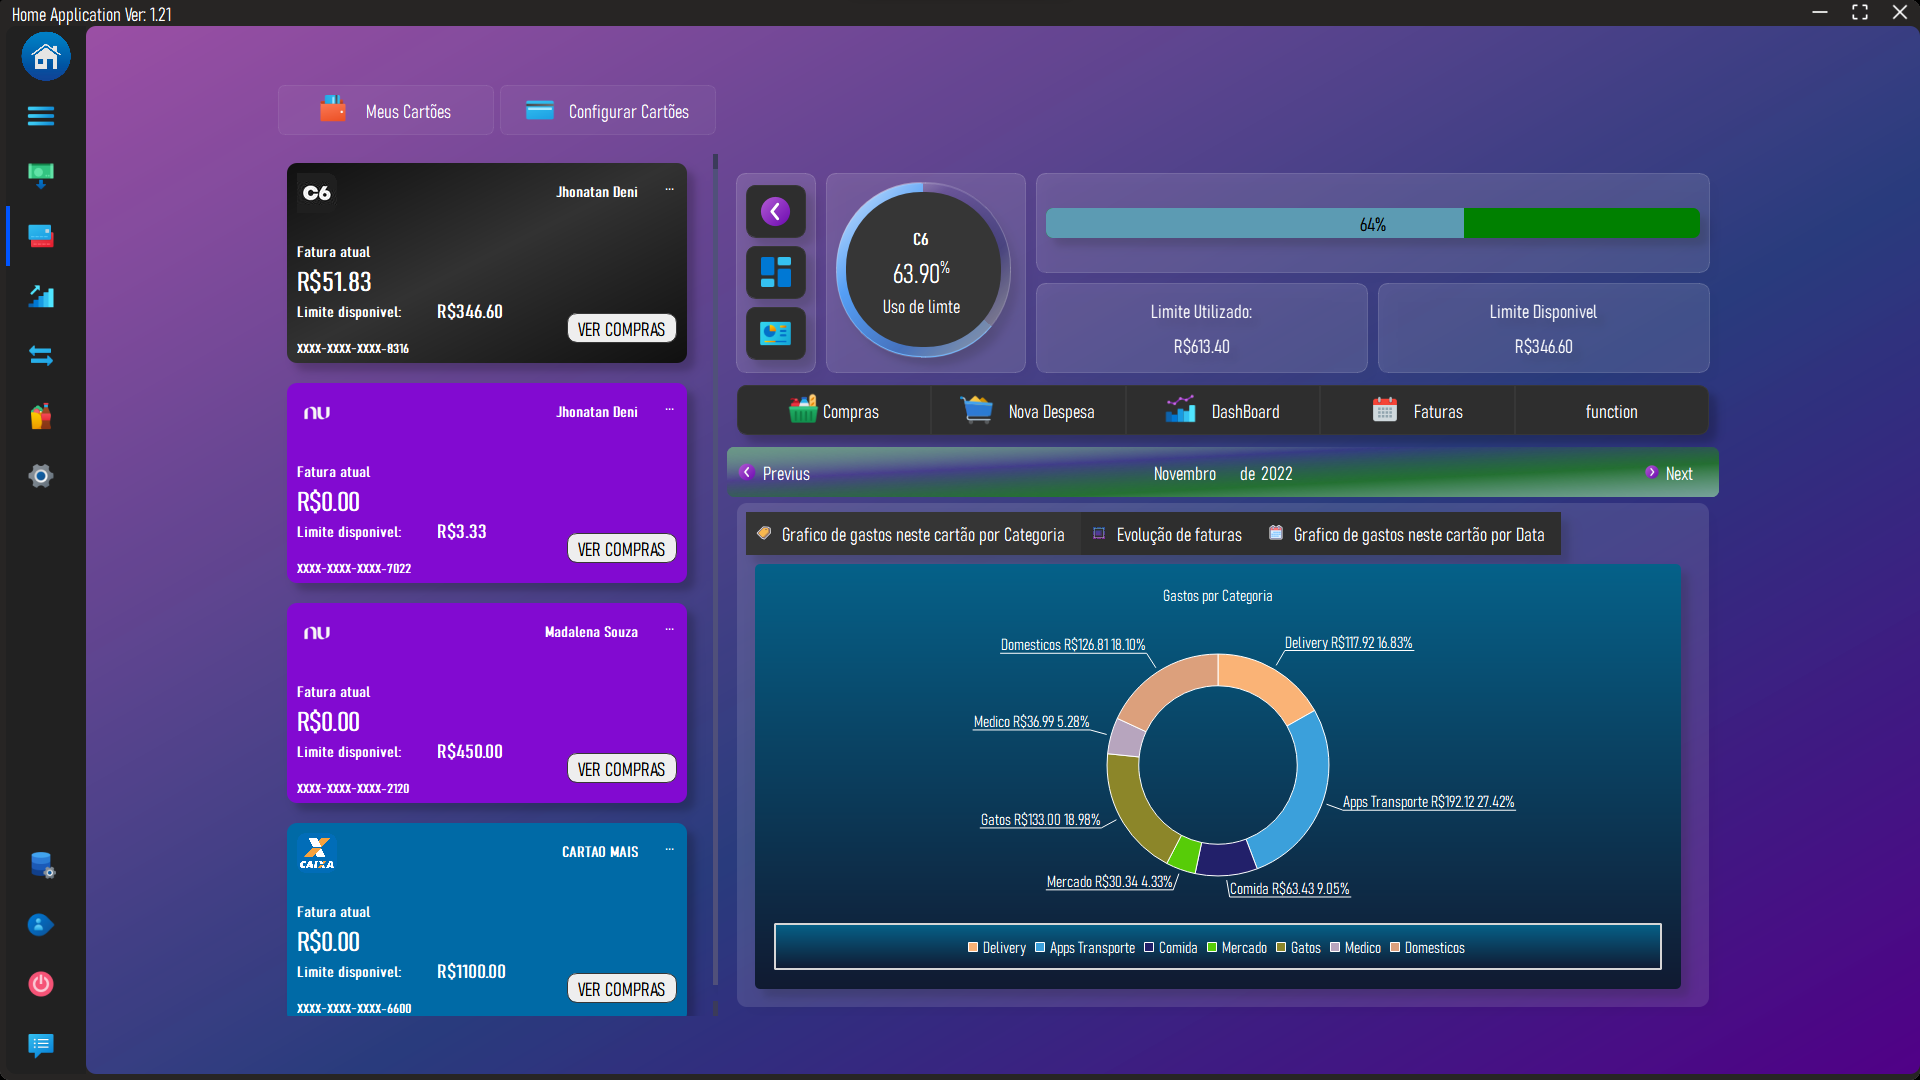Click VER COMPRAS on Madalena Souza card
Screen dimensions: 1920x1080
(x=622, y=769)
